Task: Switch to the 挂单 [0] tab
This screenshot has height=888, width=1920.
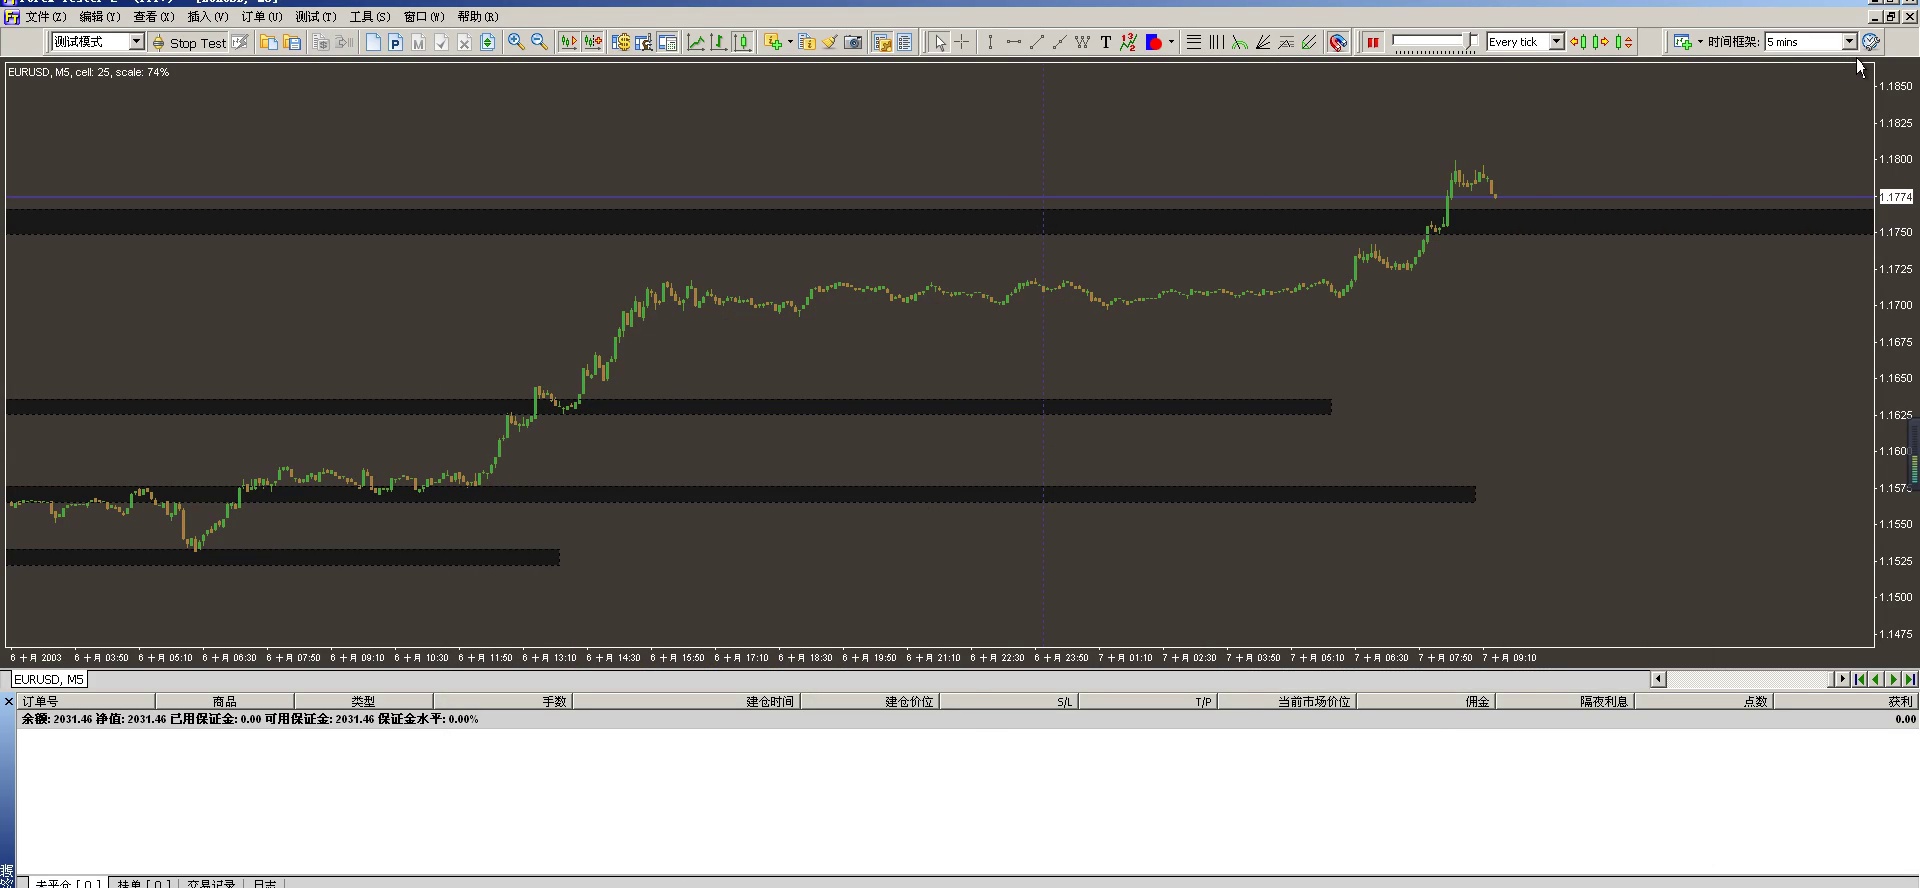Action: 142,884
